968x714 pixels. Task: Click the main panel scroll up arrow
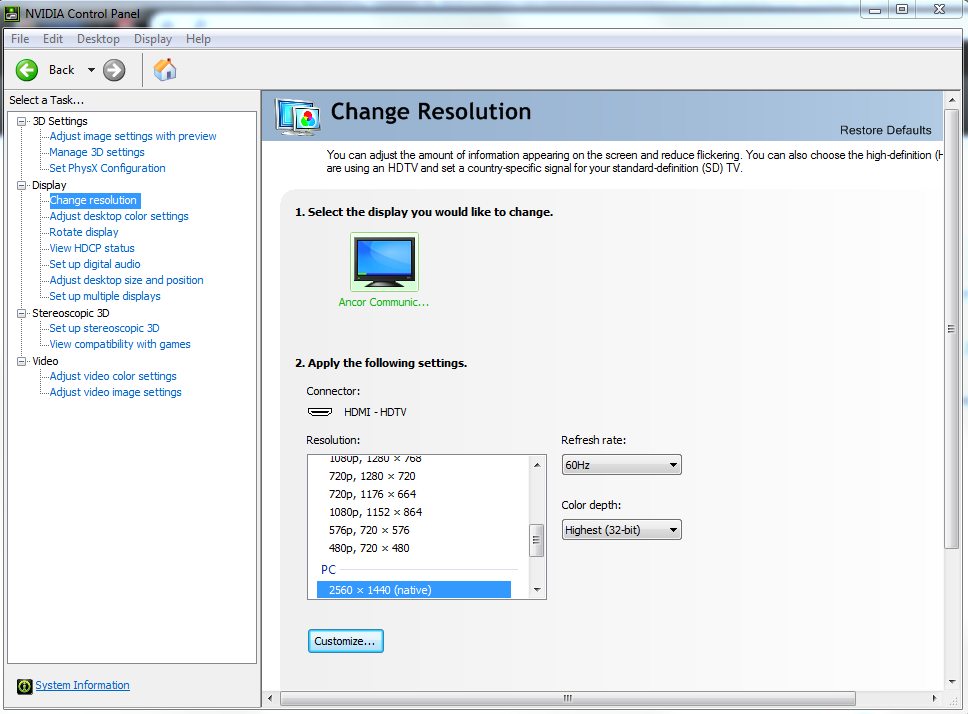tap(951, 100)
